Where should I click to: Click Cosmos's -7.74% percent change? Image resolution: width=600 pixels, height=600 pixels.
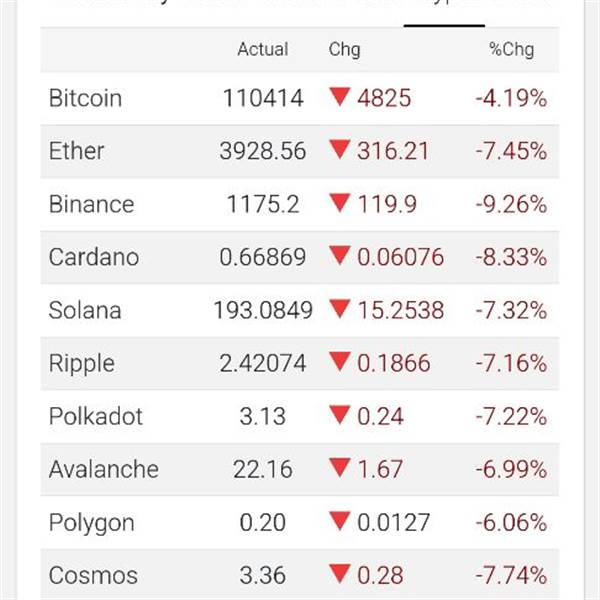[510, 575]
